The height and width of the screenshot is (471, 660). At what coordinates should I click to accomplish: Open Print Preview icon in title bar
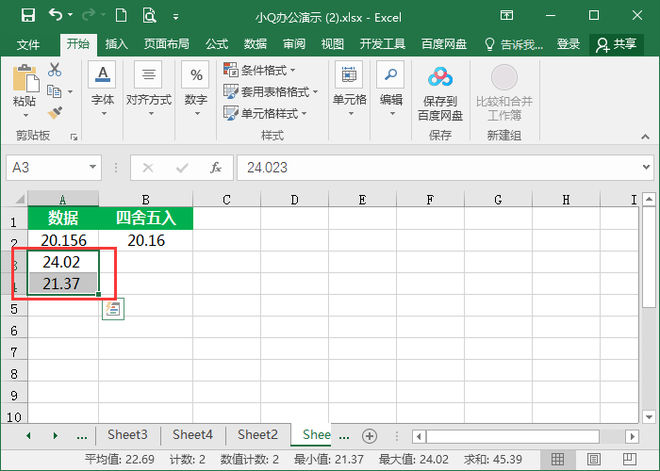149,16
